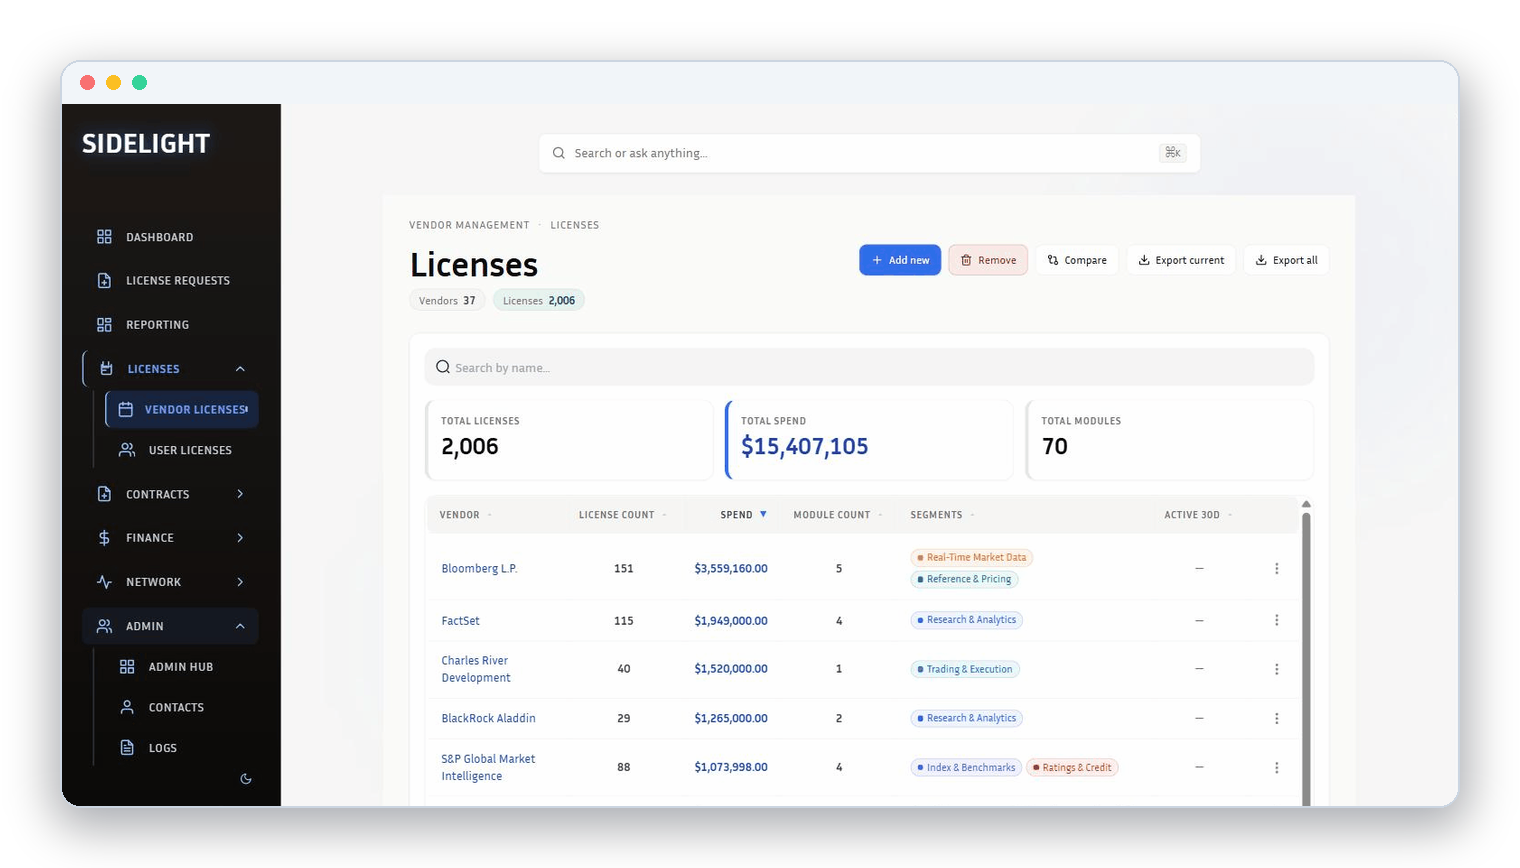Click the Reporting icon in sidebar

coord(104,325)
